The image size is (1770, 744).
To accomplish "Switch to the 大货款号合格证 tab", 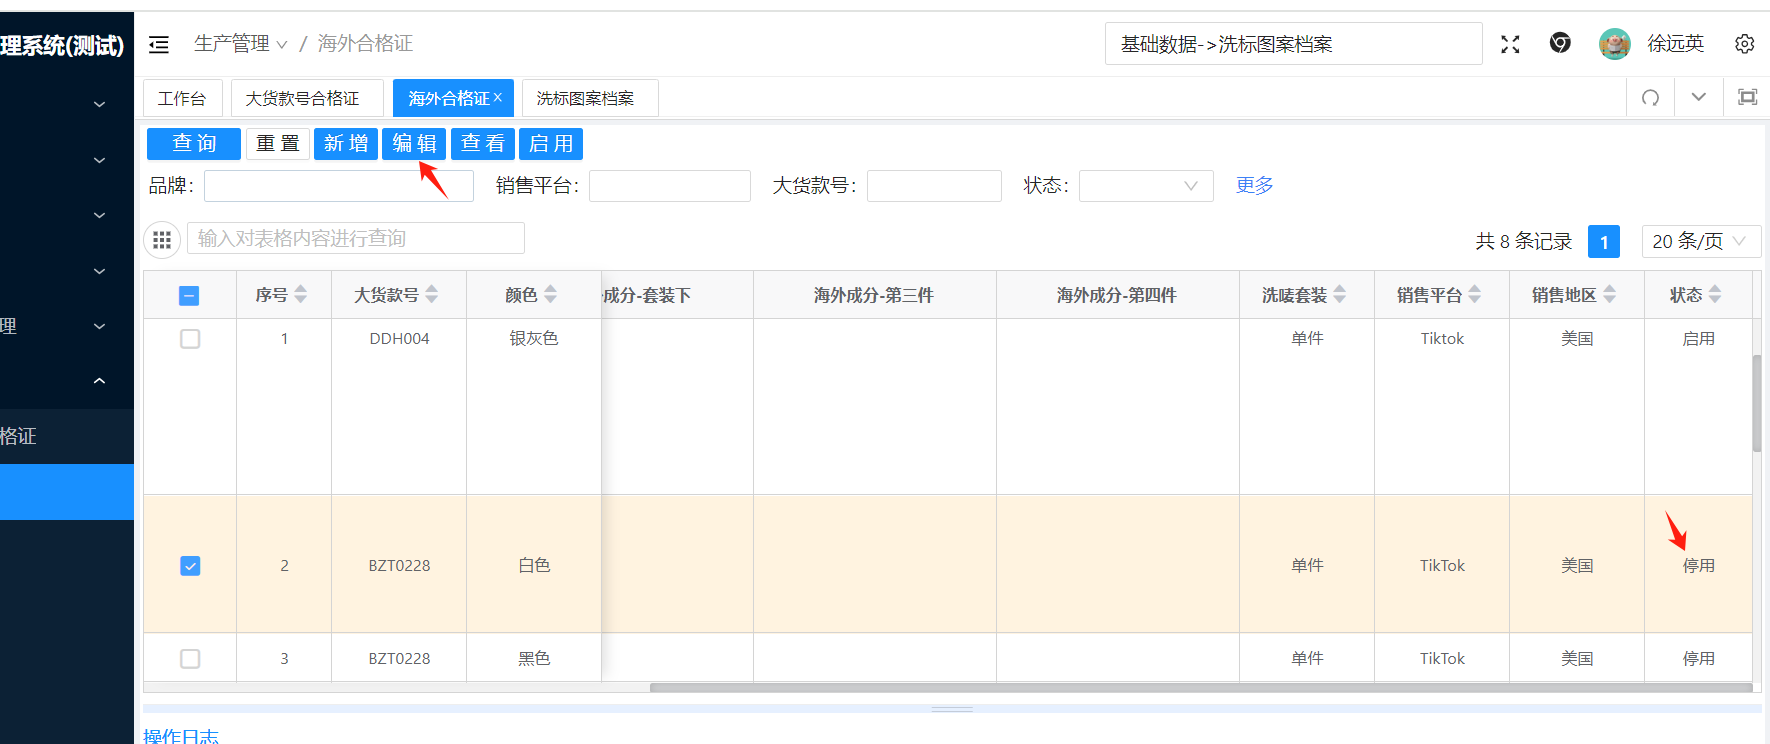I will pos(302,99).
